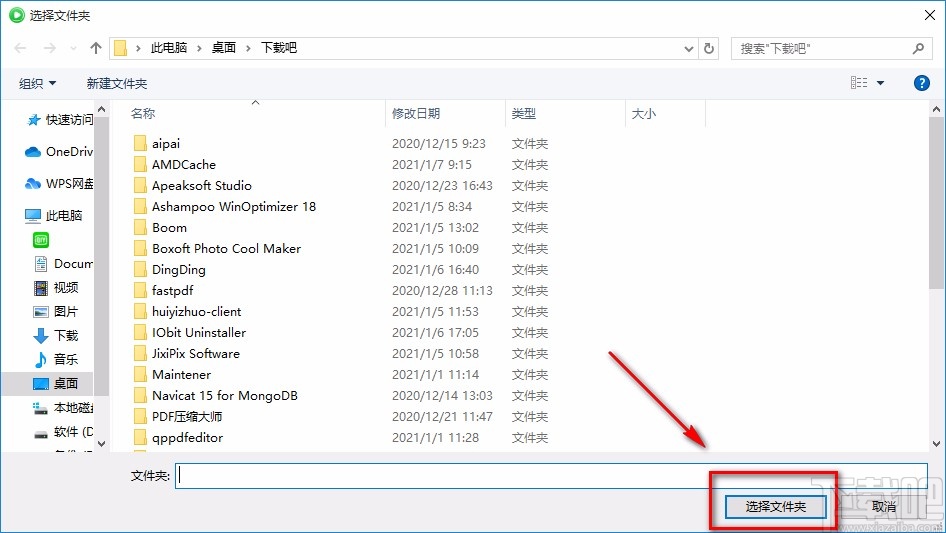Open the 组织 menu
This screenshot has height=533, width=946.
(37, 83)
